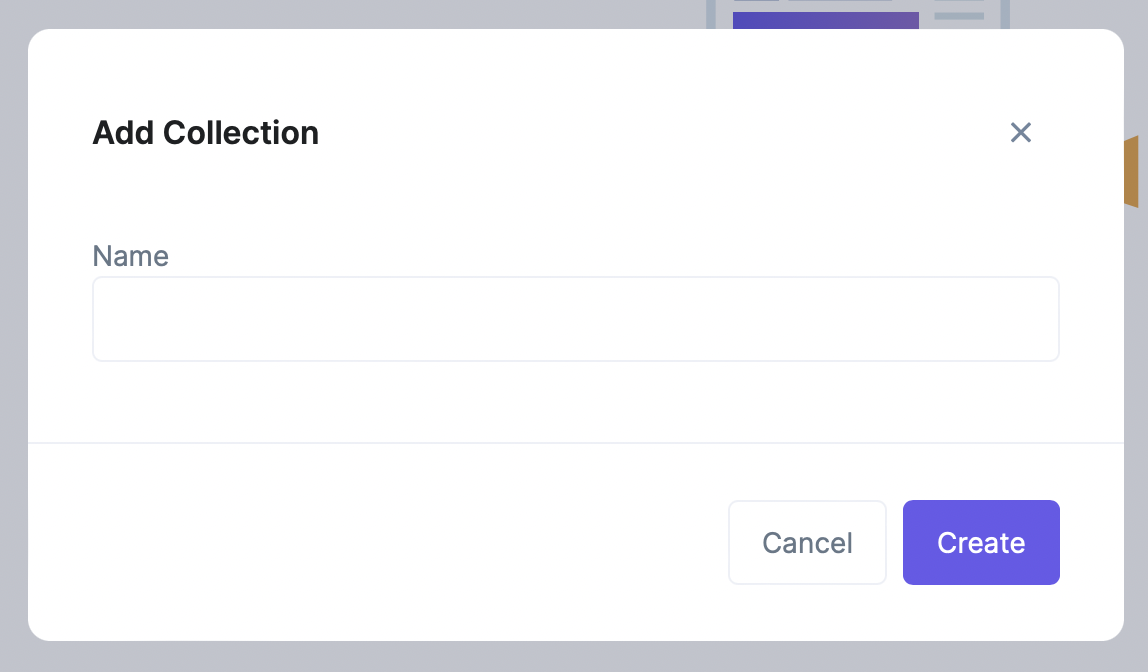Confirm collection creation with the purple button
This screenshot has height=672, width=1148.
(x=981, y=542)
